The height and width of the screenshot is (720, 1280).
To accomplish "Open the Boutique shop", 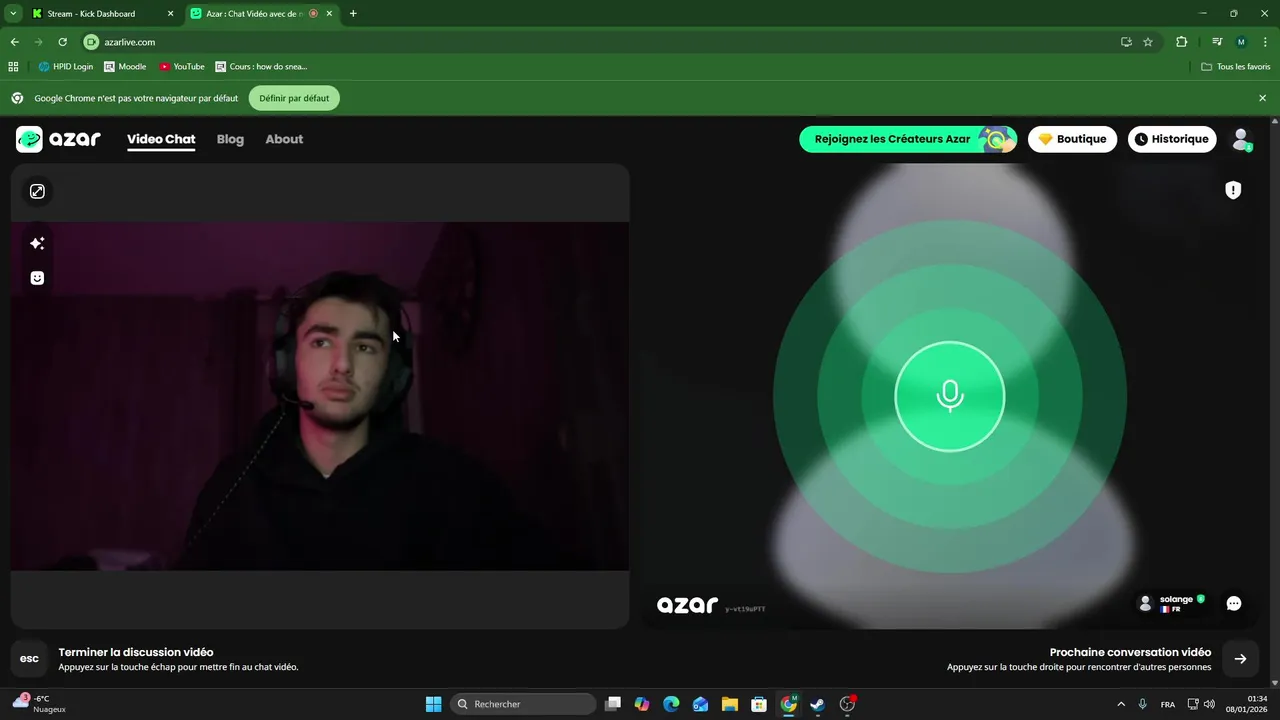I will click(1072, 139).
